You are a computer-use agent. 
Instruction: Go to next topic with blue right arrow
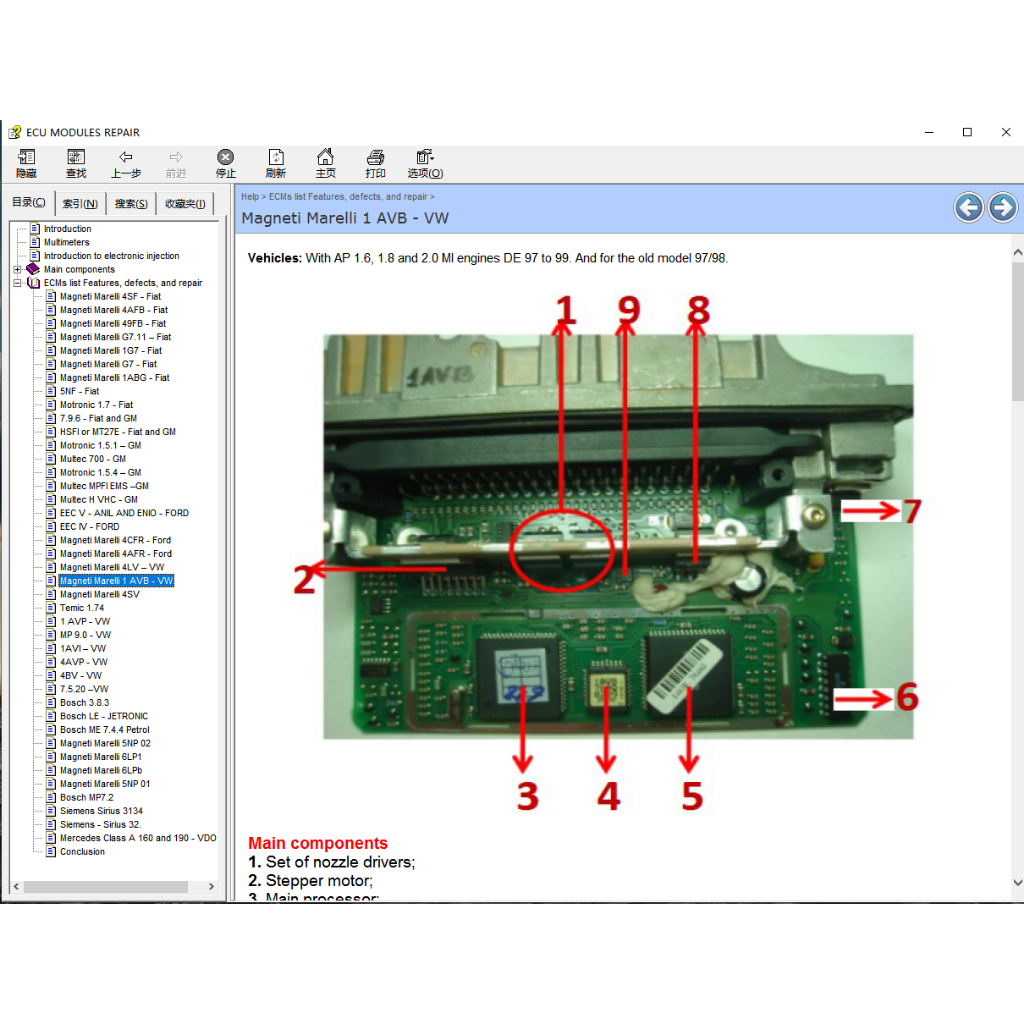click(x=1002, y=207)
